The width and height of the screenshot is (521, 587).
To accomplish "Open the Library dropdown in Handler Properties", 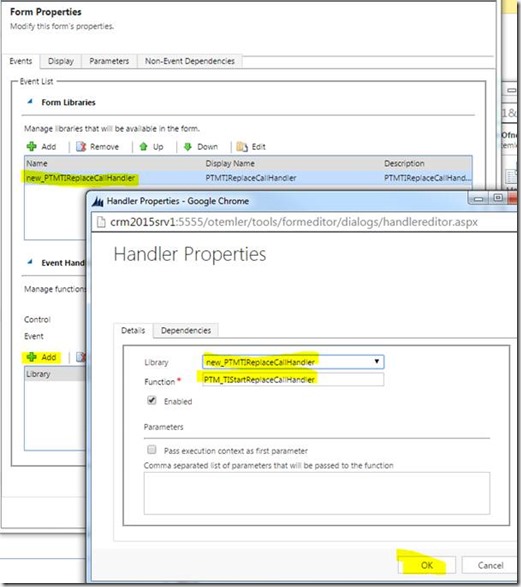I will (x=293, y=362).
